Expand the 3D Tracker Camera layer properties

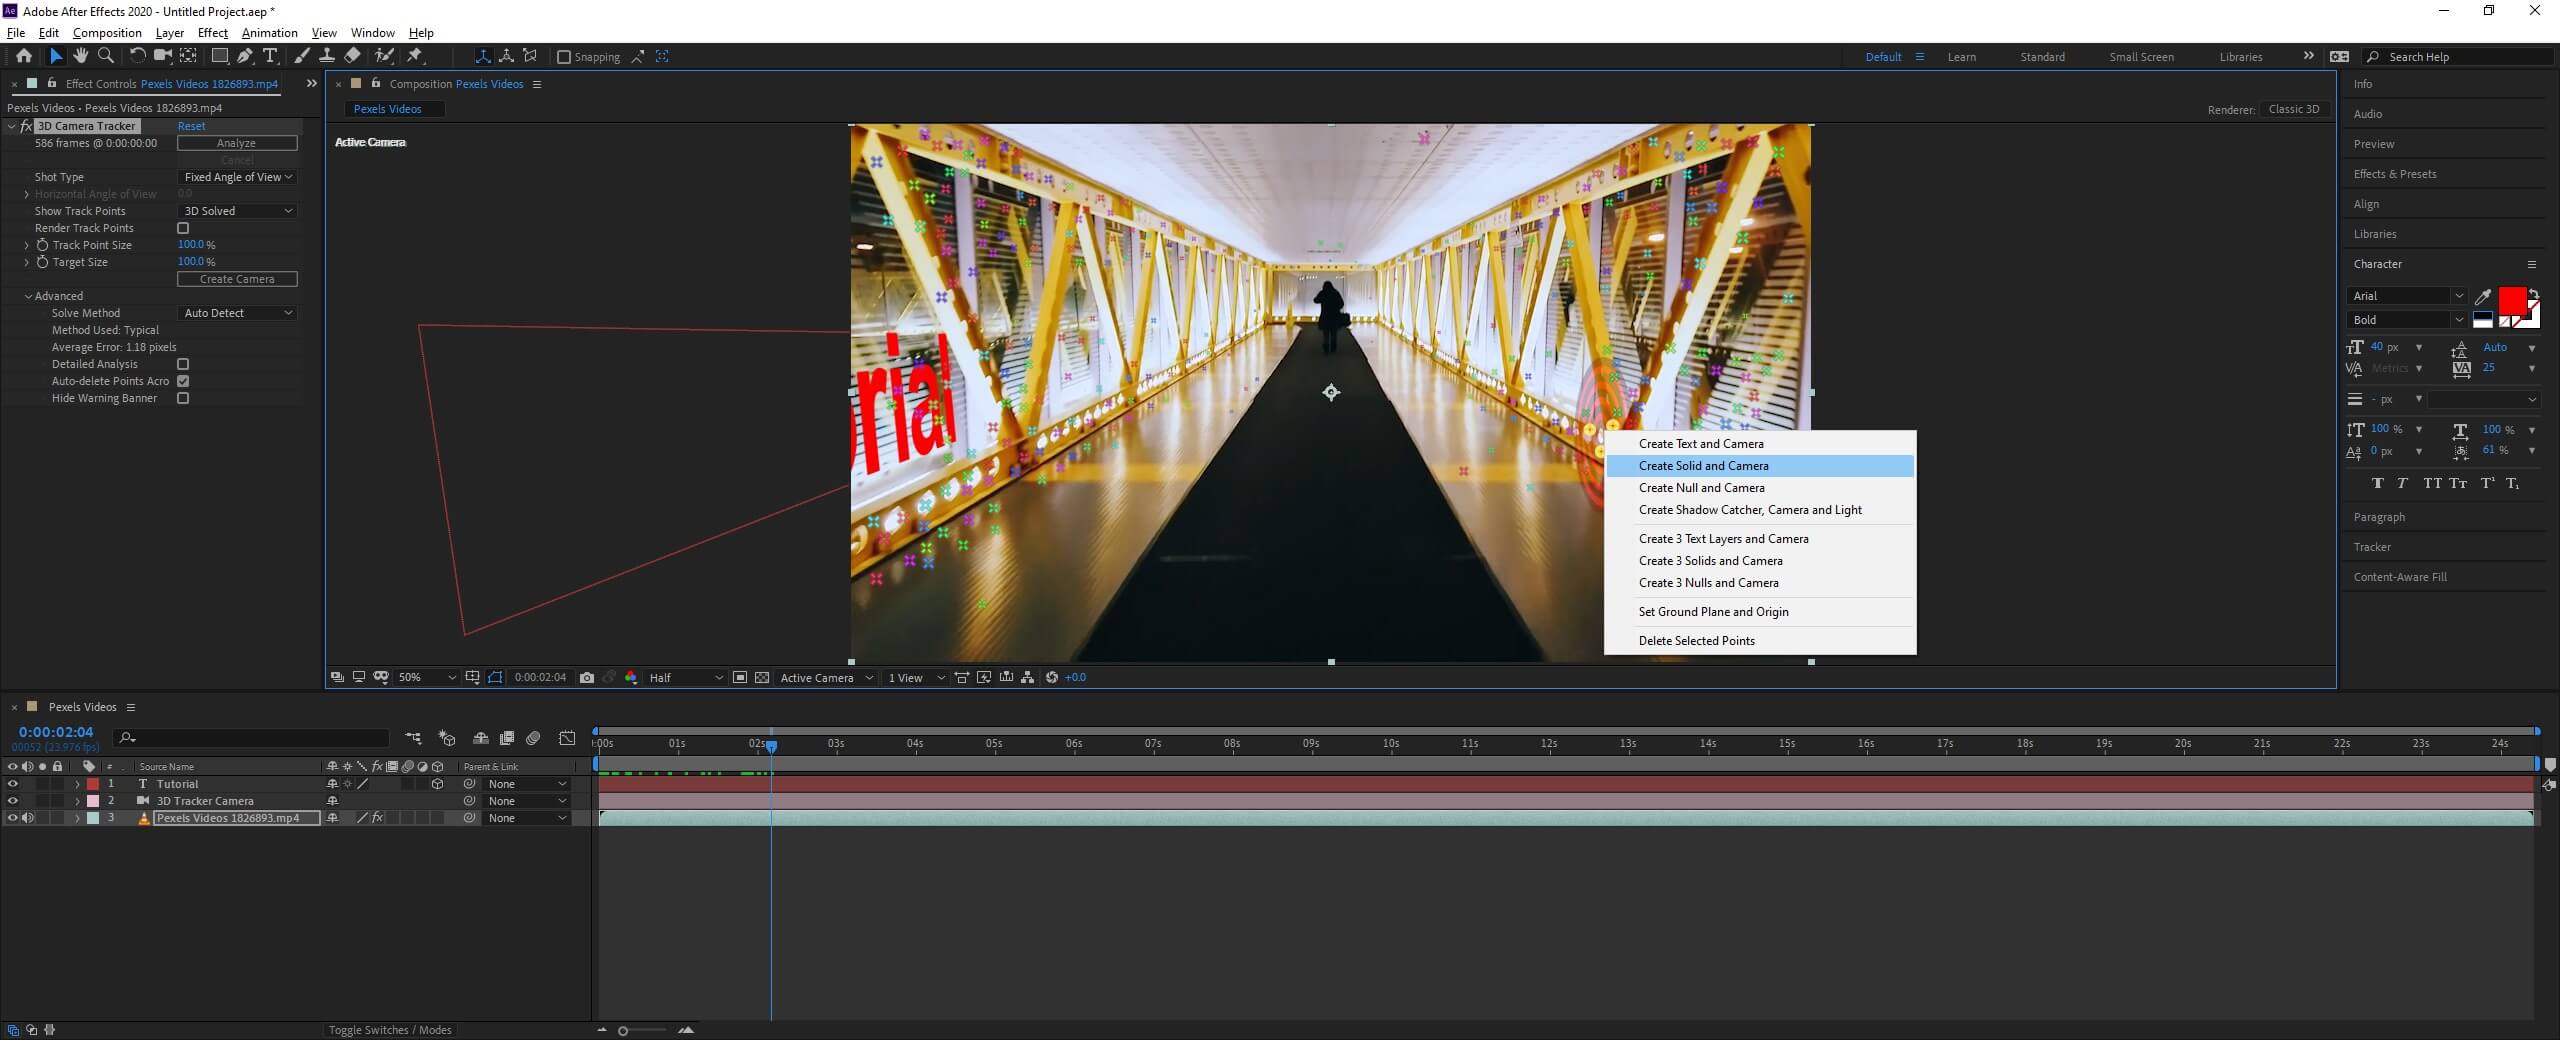coord(77,801)
